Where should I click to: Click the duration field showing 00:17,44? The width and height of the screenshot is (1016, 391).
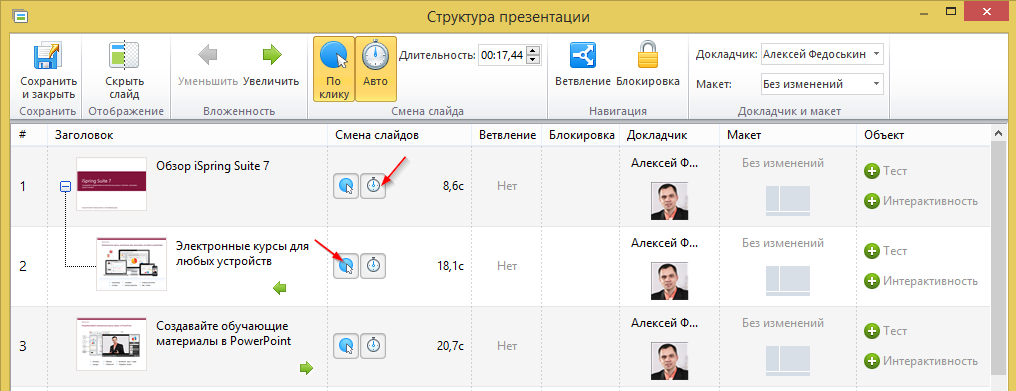pos(502,56)
